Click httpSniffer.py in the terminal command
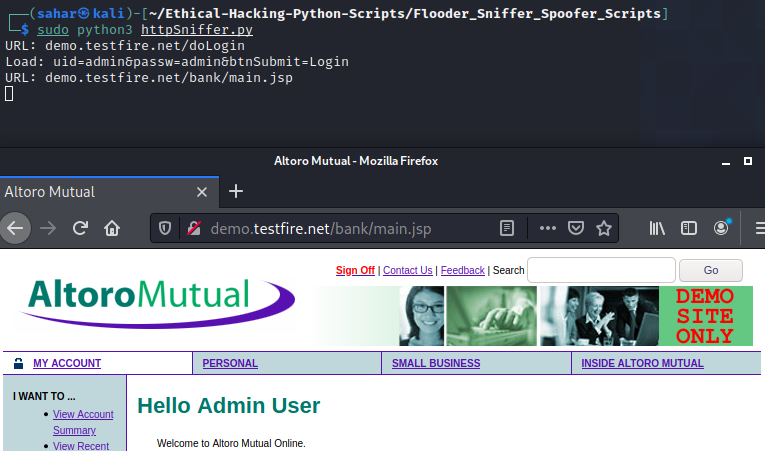This screenshot has height=451, width=765. [x=197, y=30]
